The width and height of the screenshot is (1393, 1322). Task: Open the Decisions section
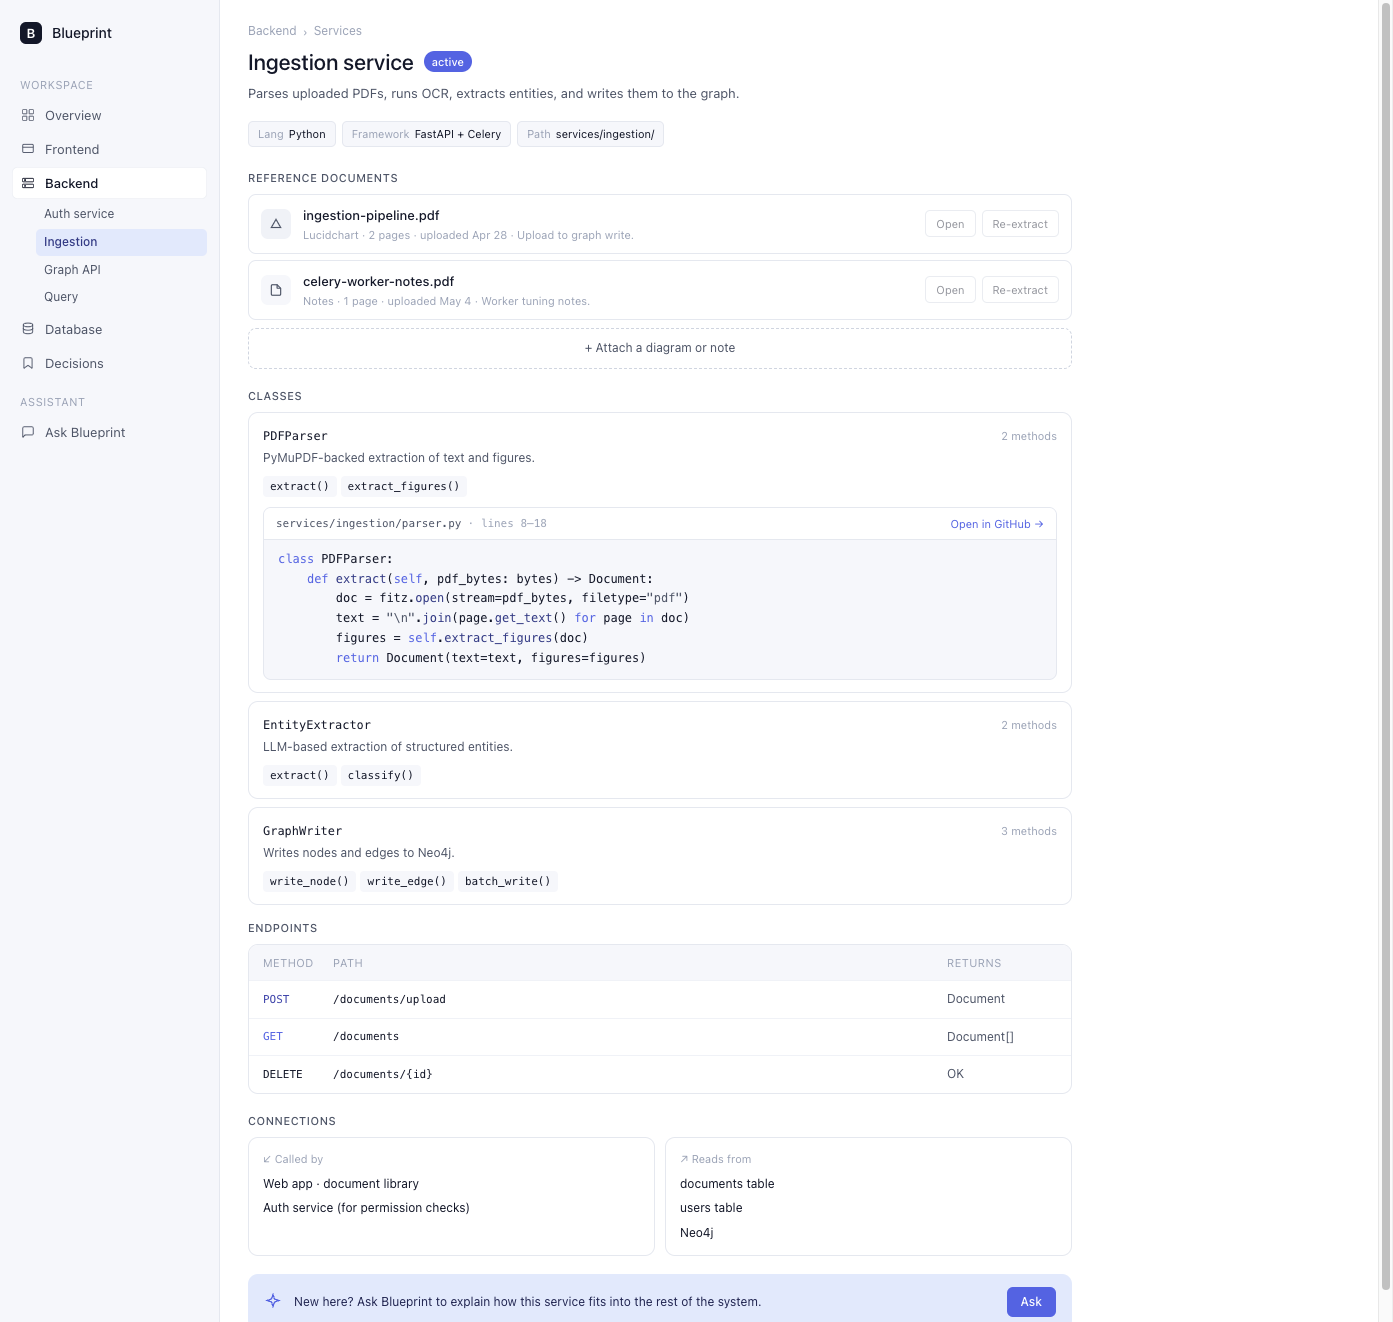[110, 363]
